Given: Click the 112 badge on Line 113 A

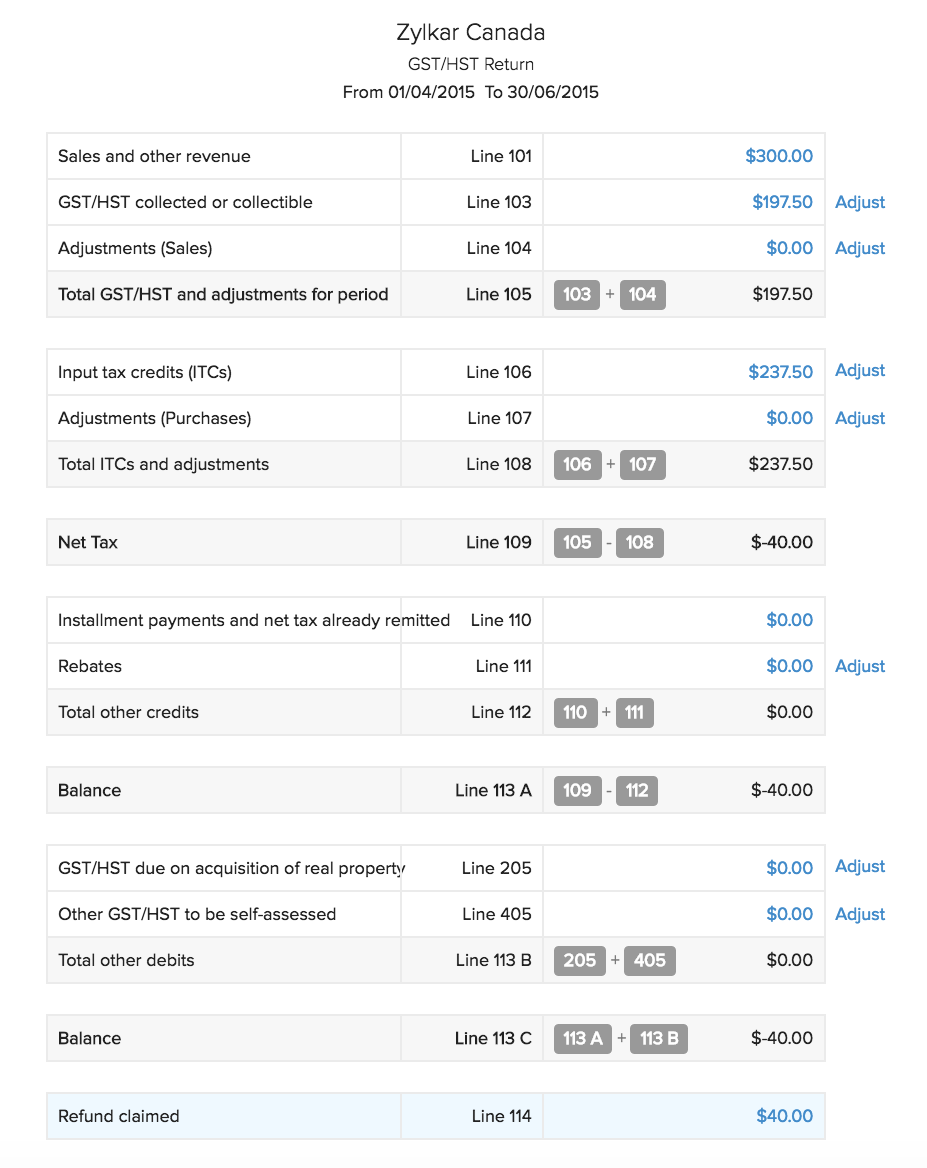Looking at the screenshot, I should [x=637, y=790].
